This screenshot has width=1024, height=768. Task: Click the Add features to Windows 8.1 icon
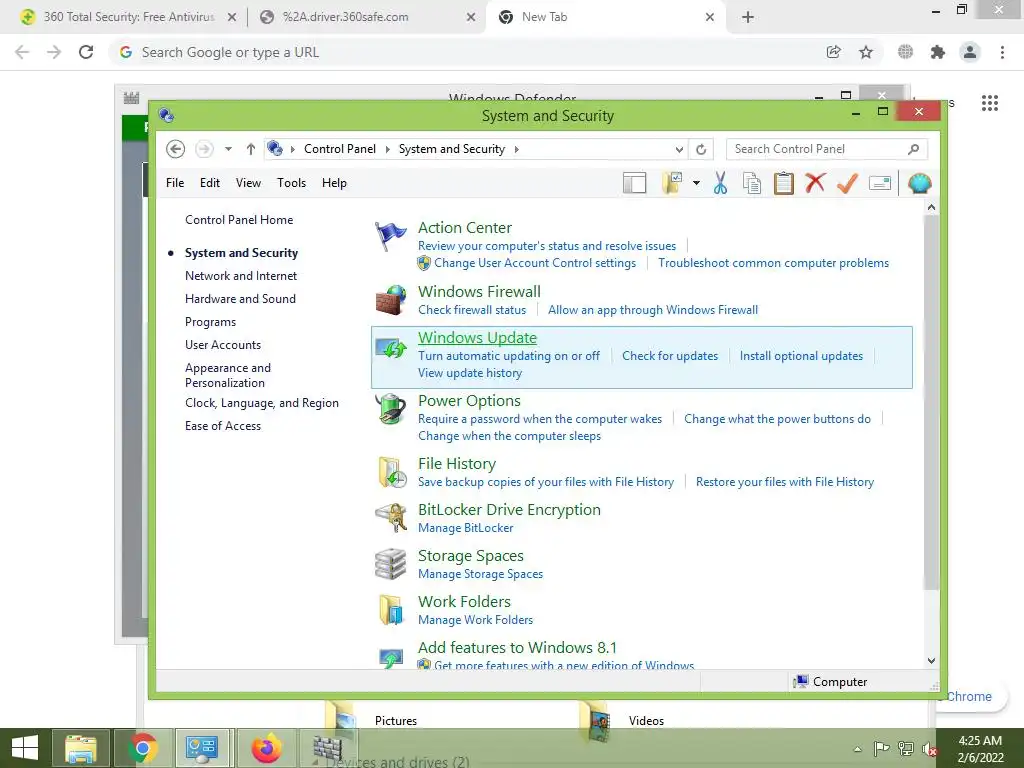(x=391, y=658)
